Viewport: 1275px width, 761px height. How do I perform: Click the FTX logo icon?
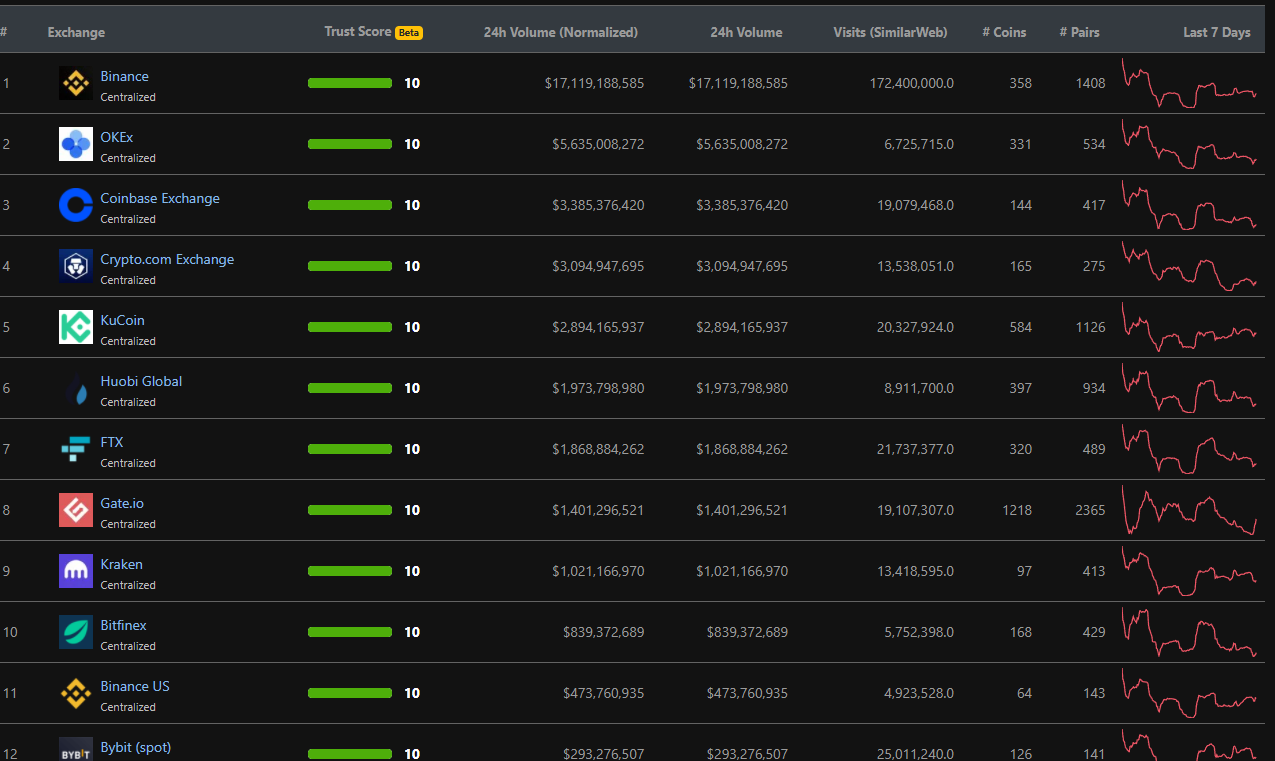76,450
